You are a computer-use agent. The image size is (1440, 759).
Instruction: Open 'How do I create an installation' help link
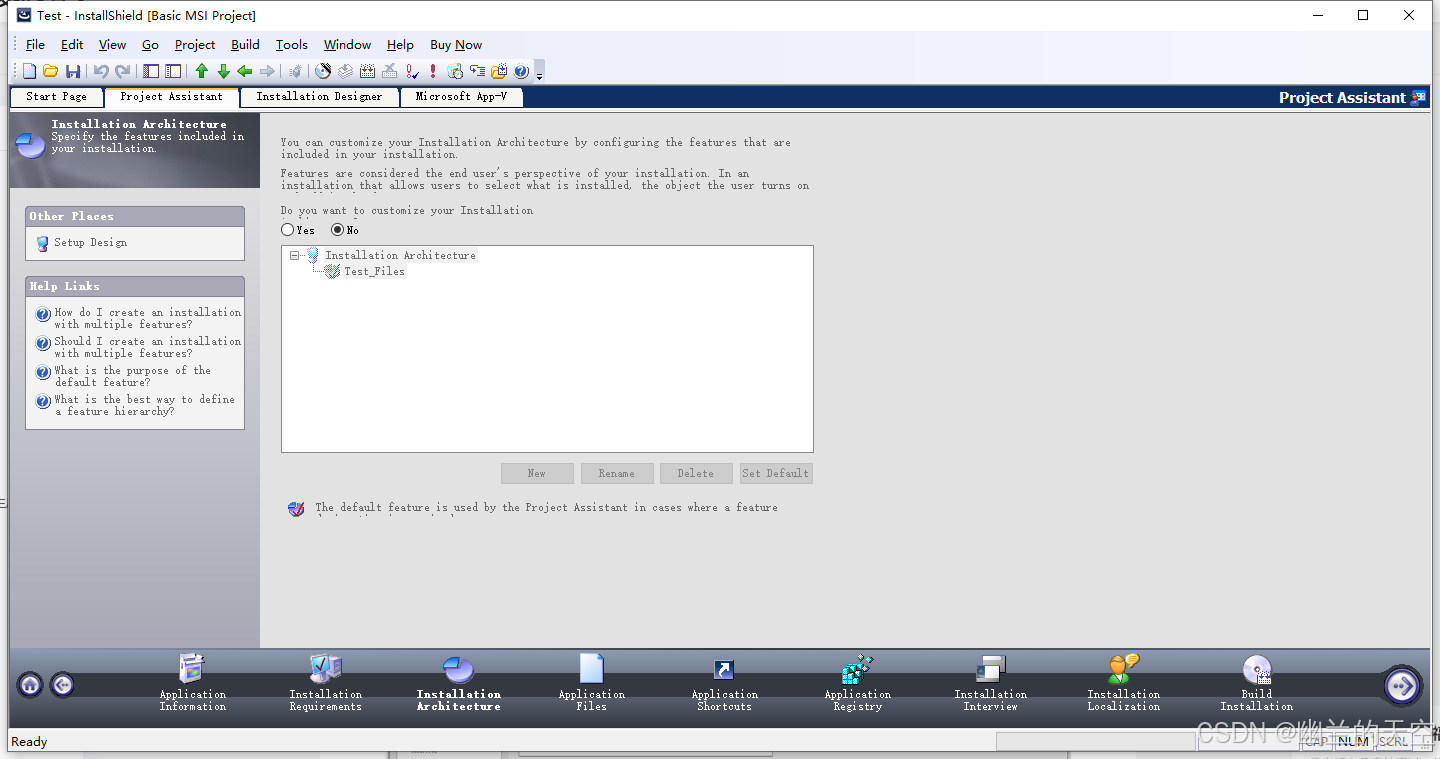click(x=147, y=318)
